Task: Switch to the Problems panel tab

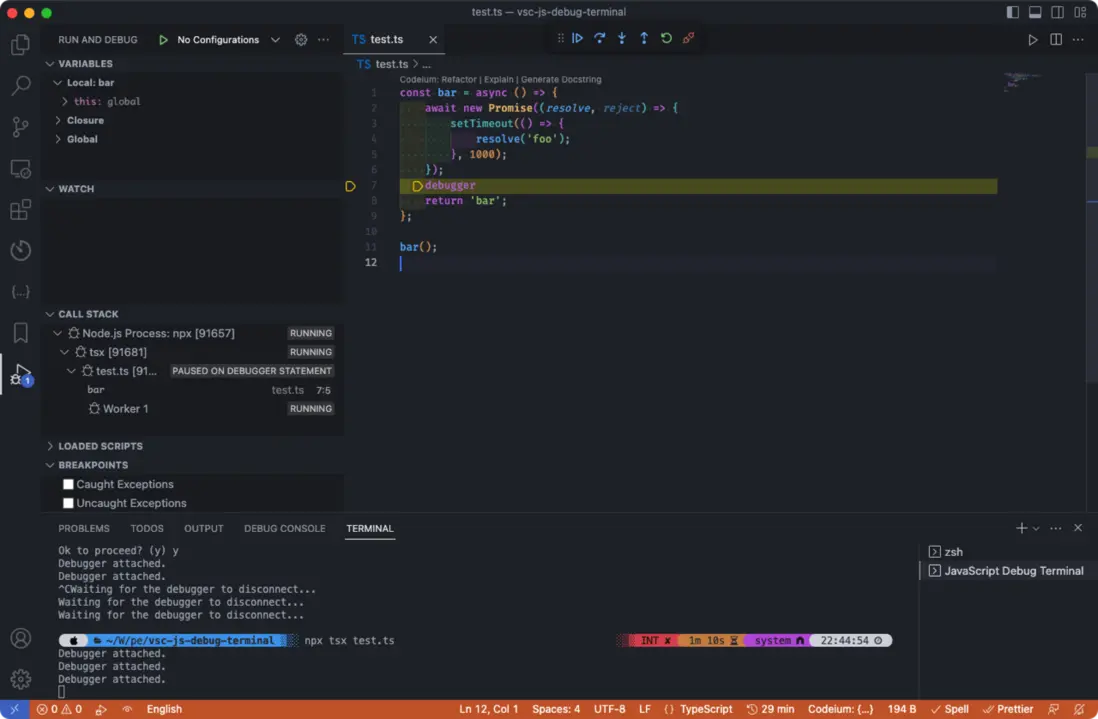Action: 84,528
